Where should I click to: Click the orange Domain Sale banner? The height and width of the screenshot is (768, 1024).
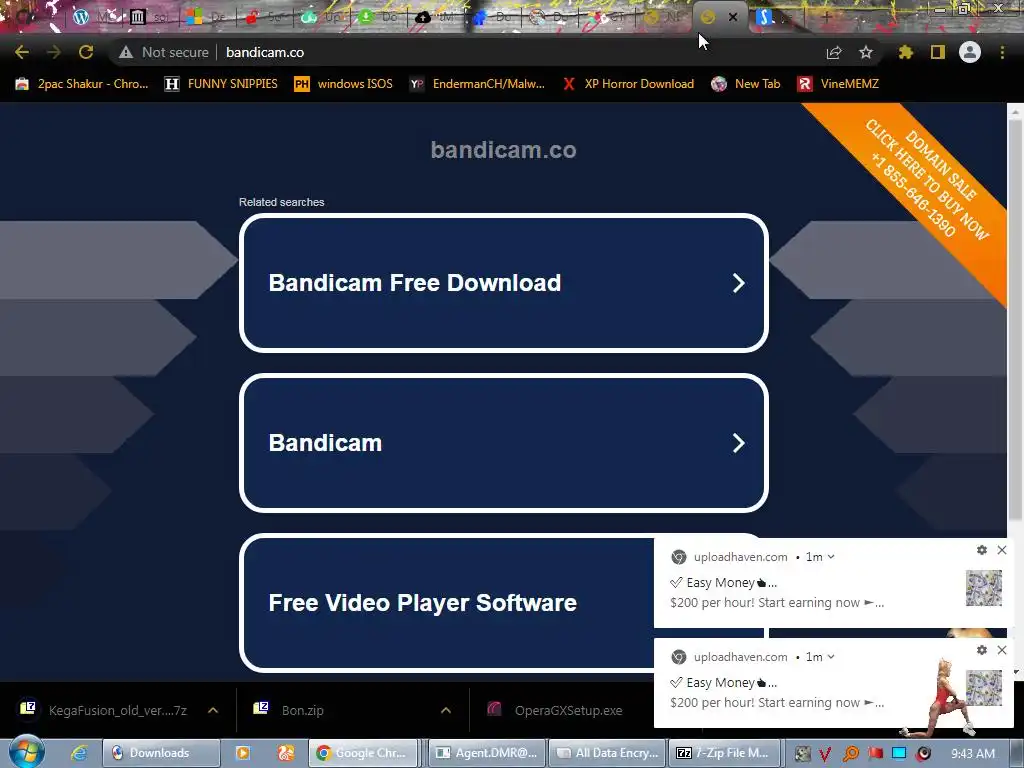[x=927, y=180]
